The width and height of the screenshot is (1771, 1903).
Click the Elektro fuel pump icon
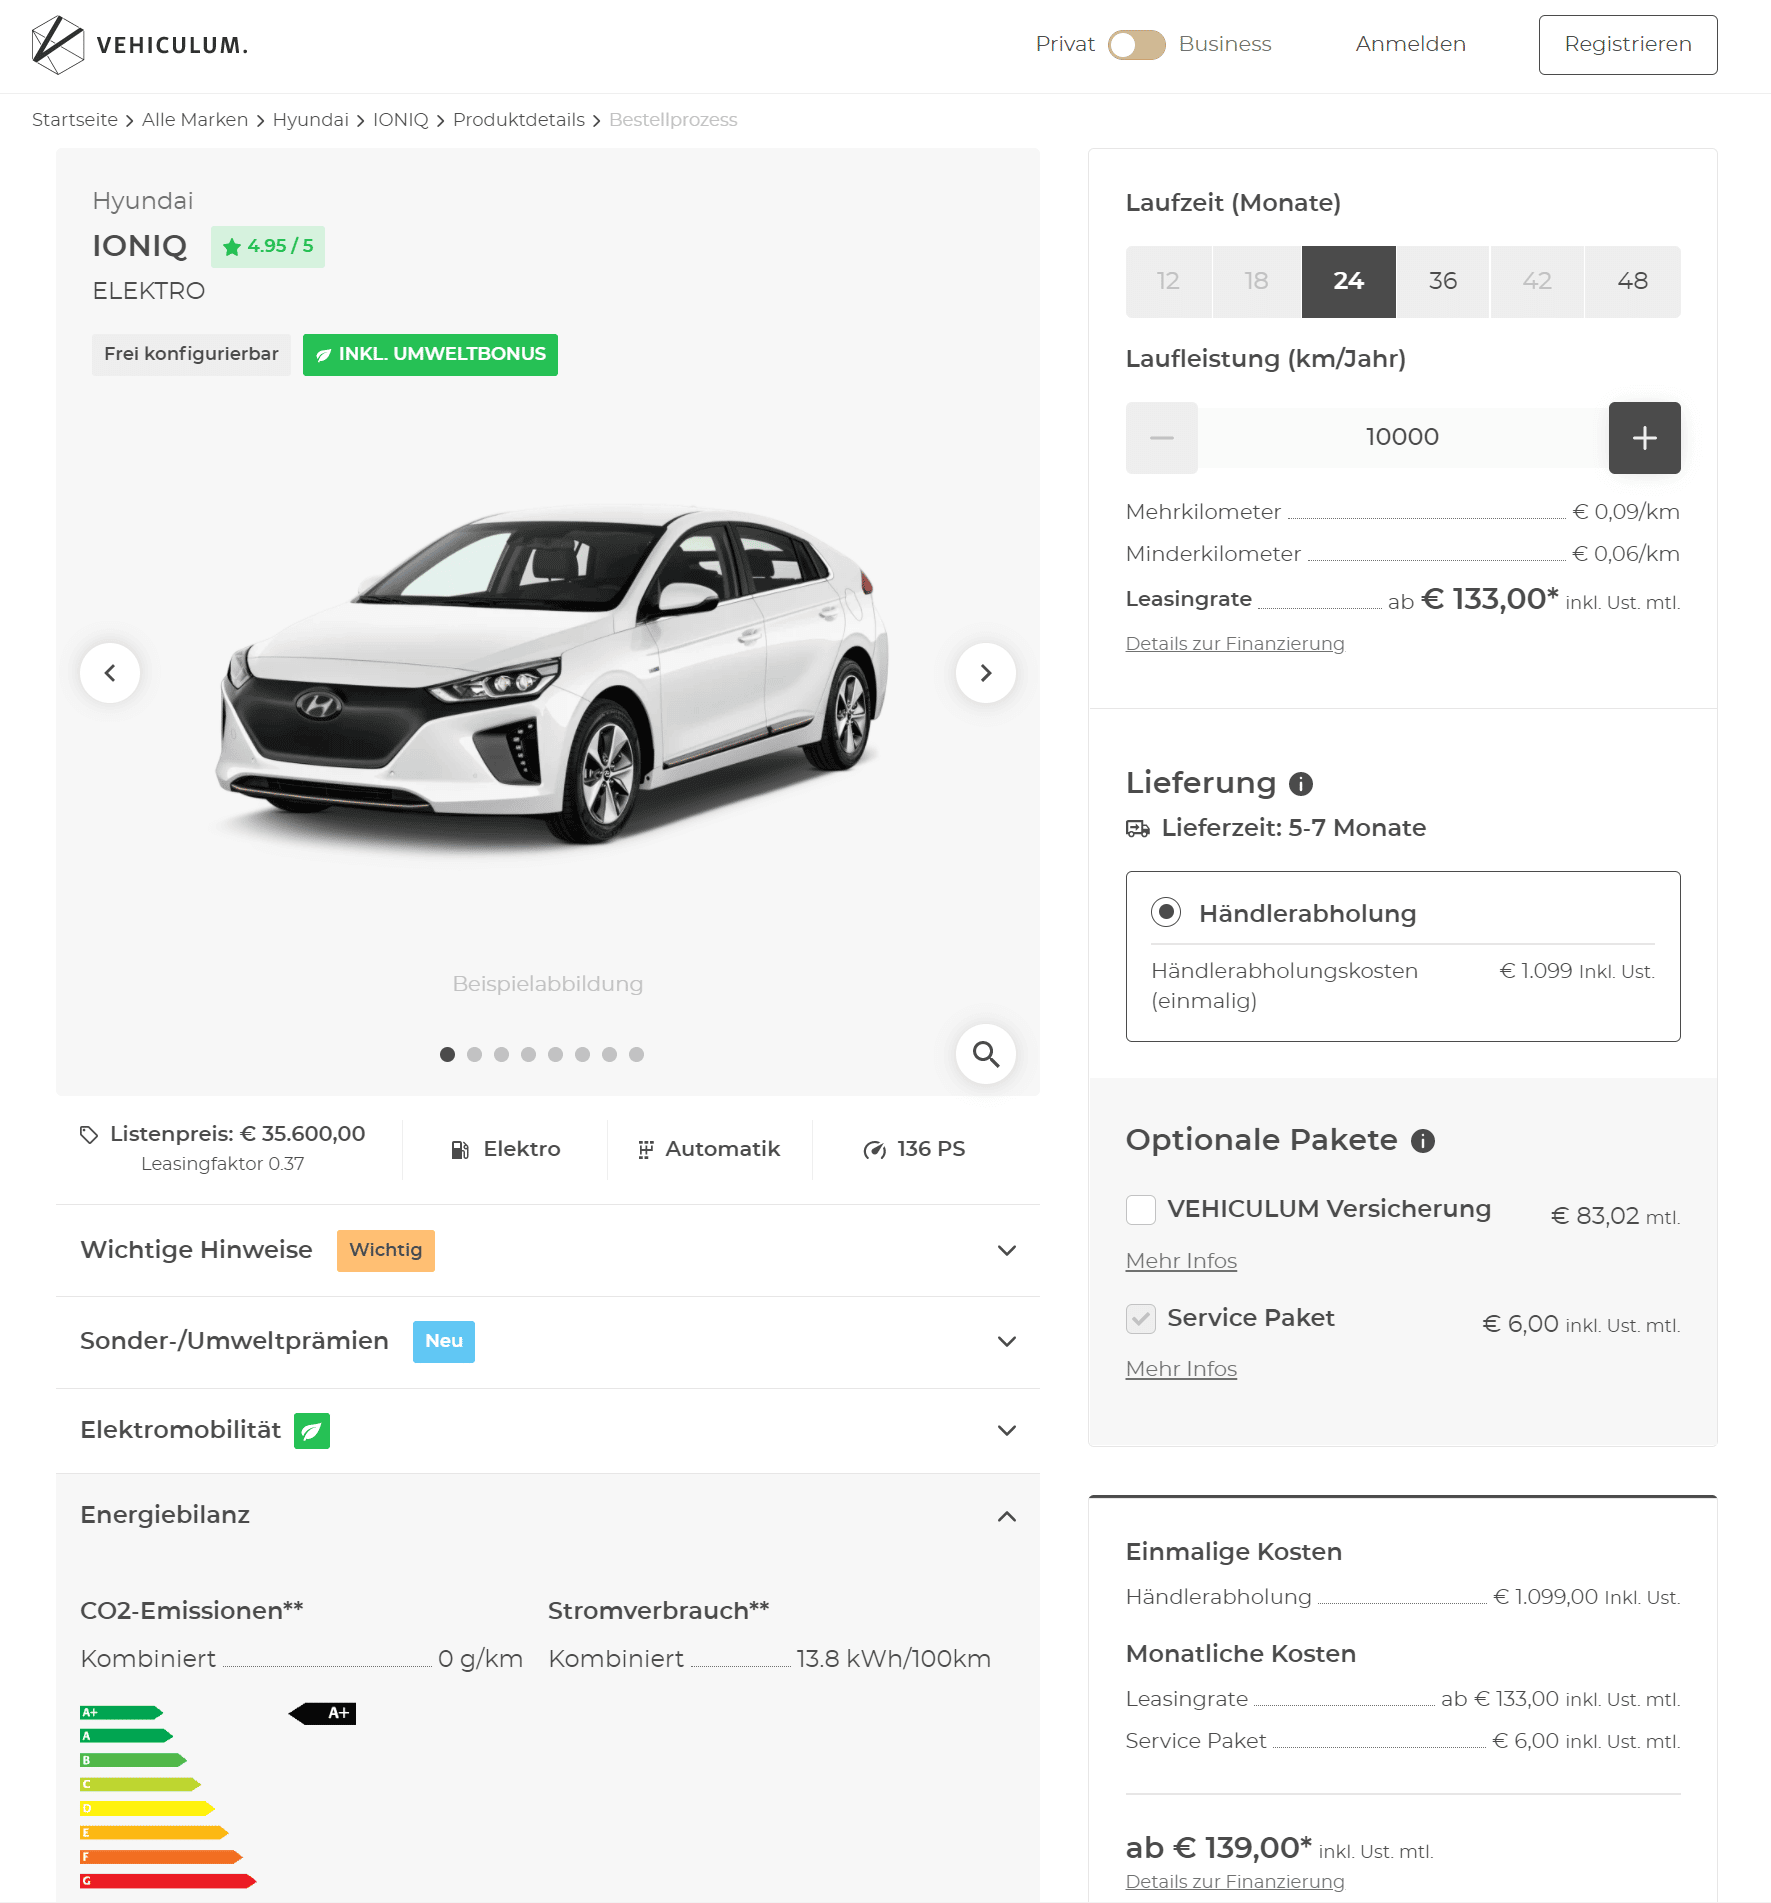click(460, 1150)
